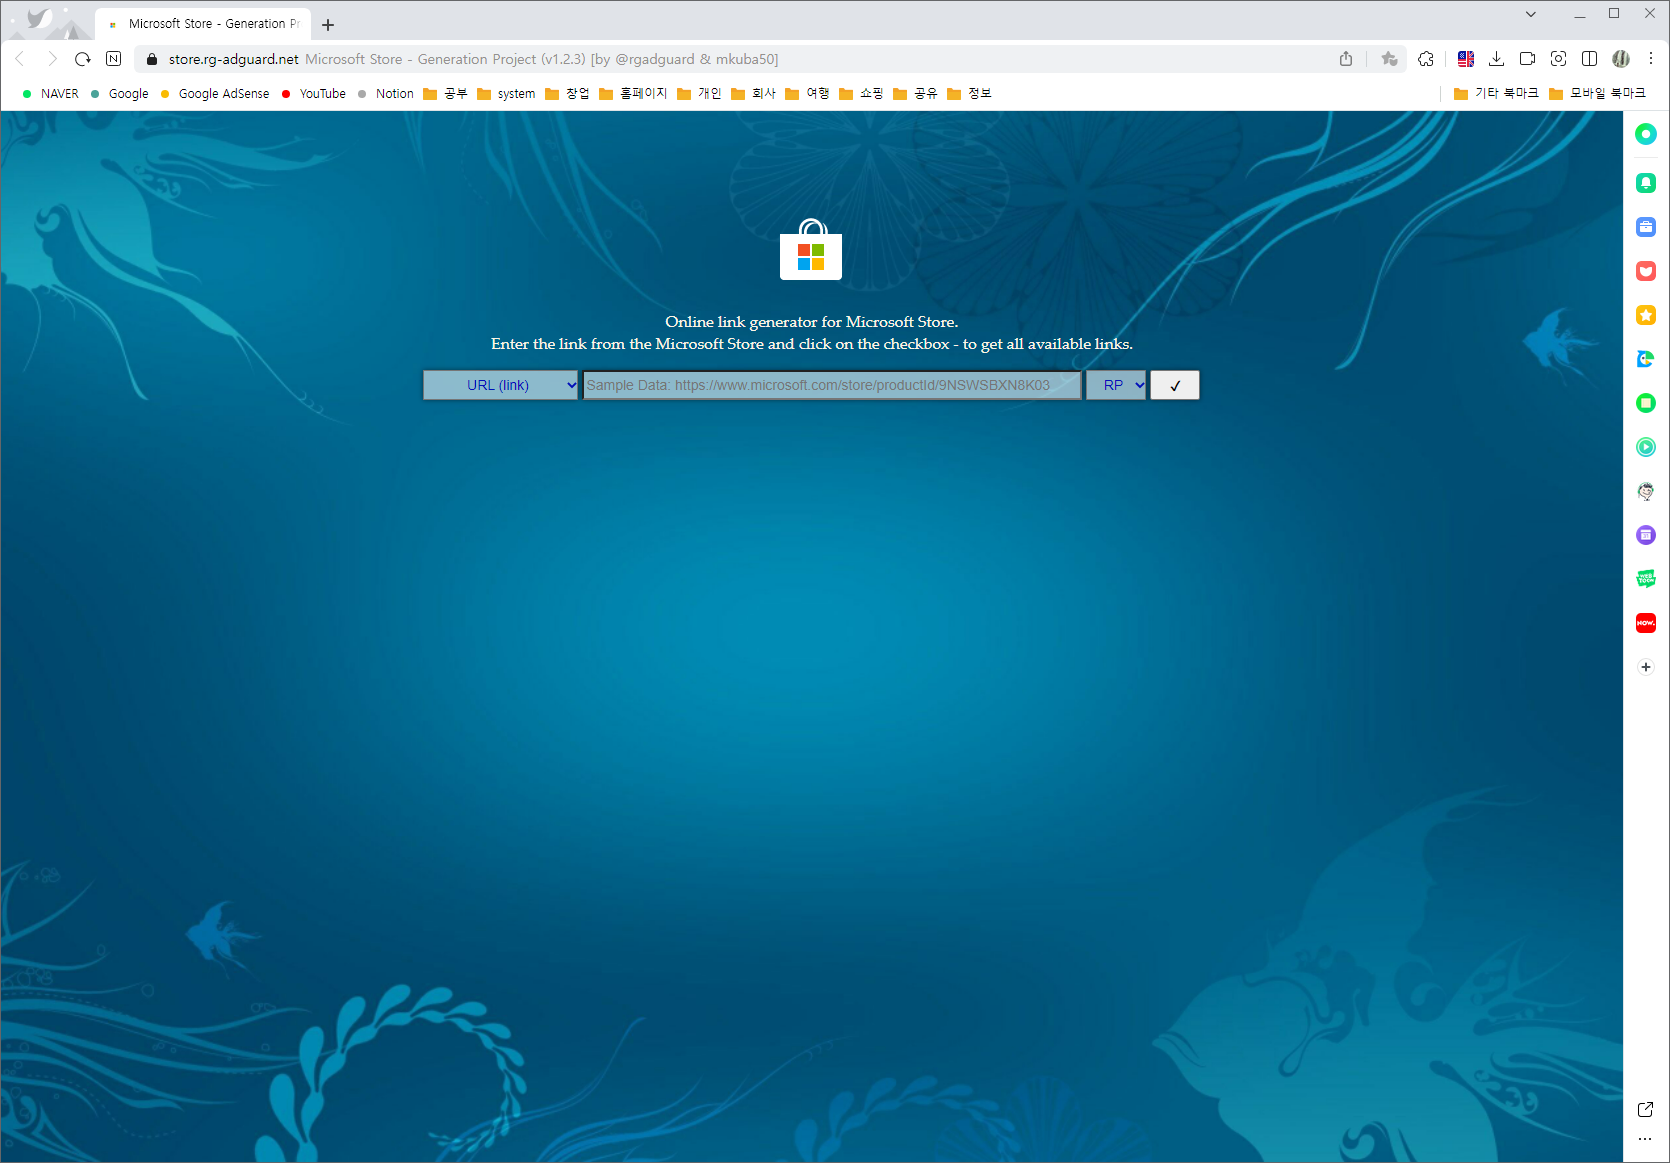
Task: Open the red Pocket-style sidebar icon
Action: tap(1646, 271)
